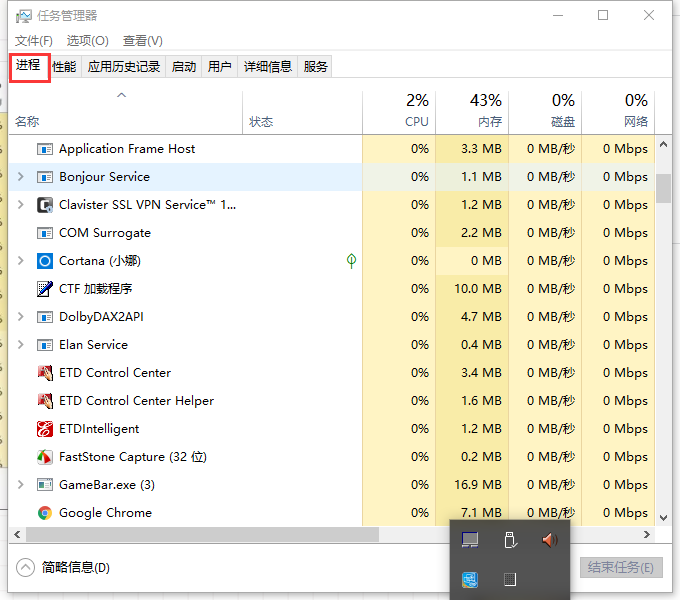Expand the Cortana (小娜) process group

[20, 261]
